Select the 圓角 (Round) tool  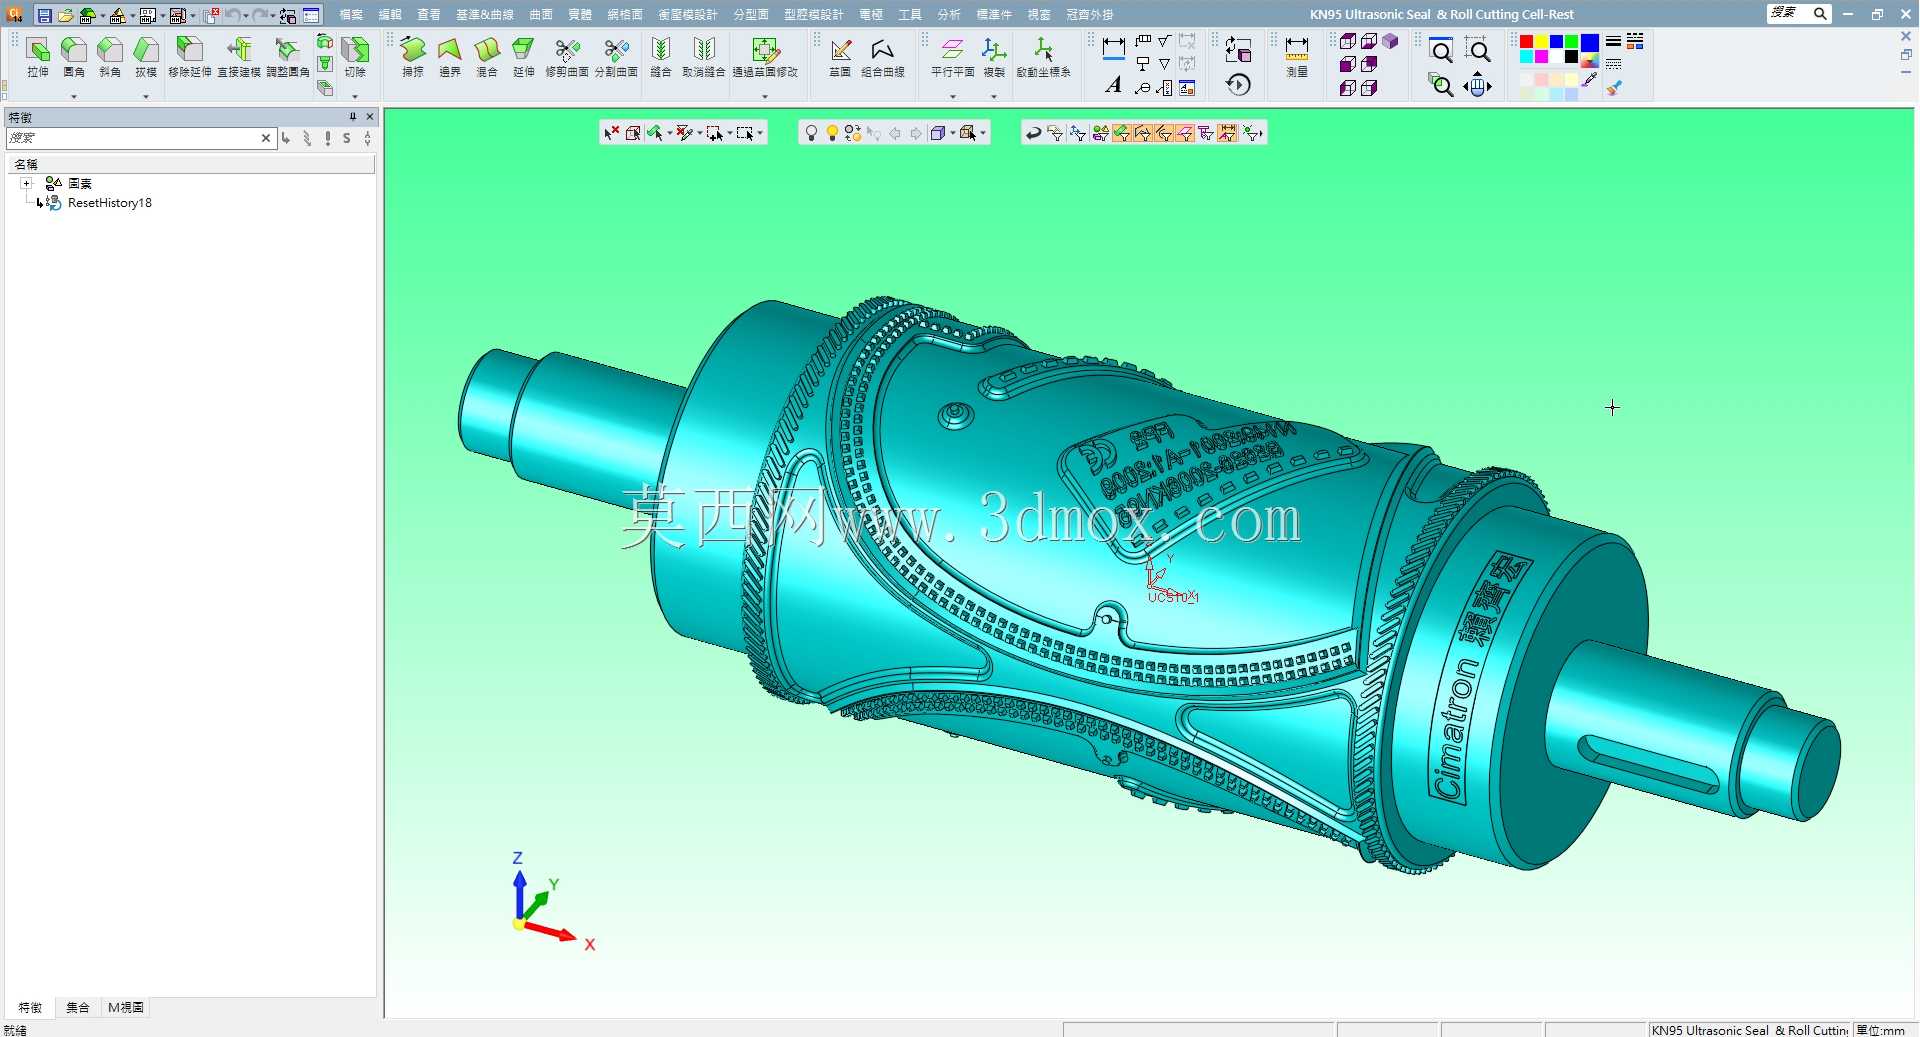click(x=74, y=57)
